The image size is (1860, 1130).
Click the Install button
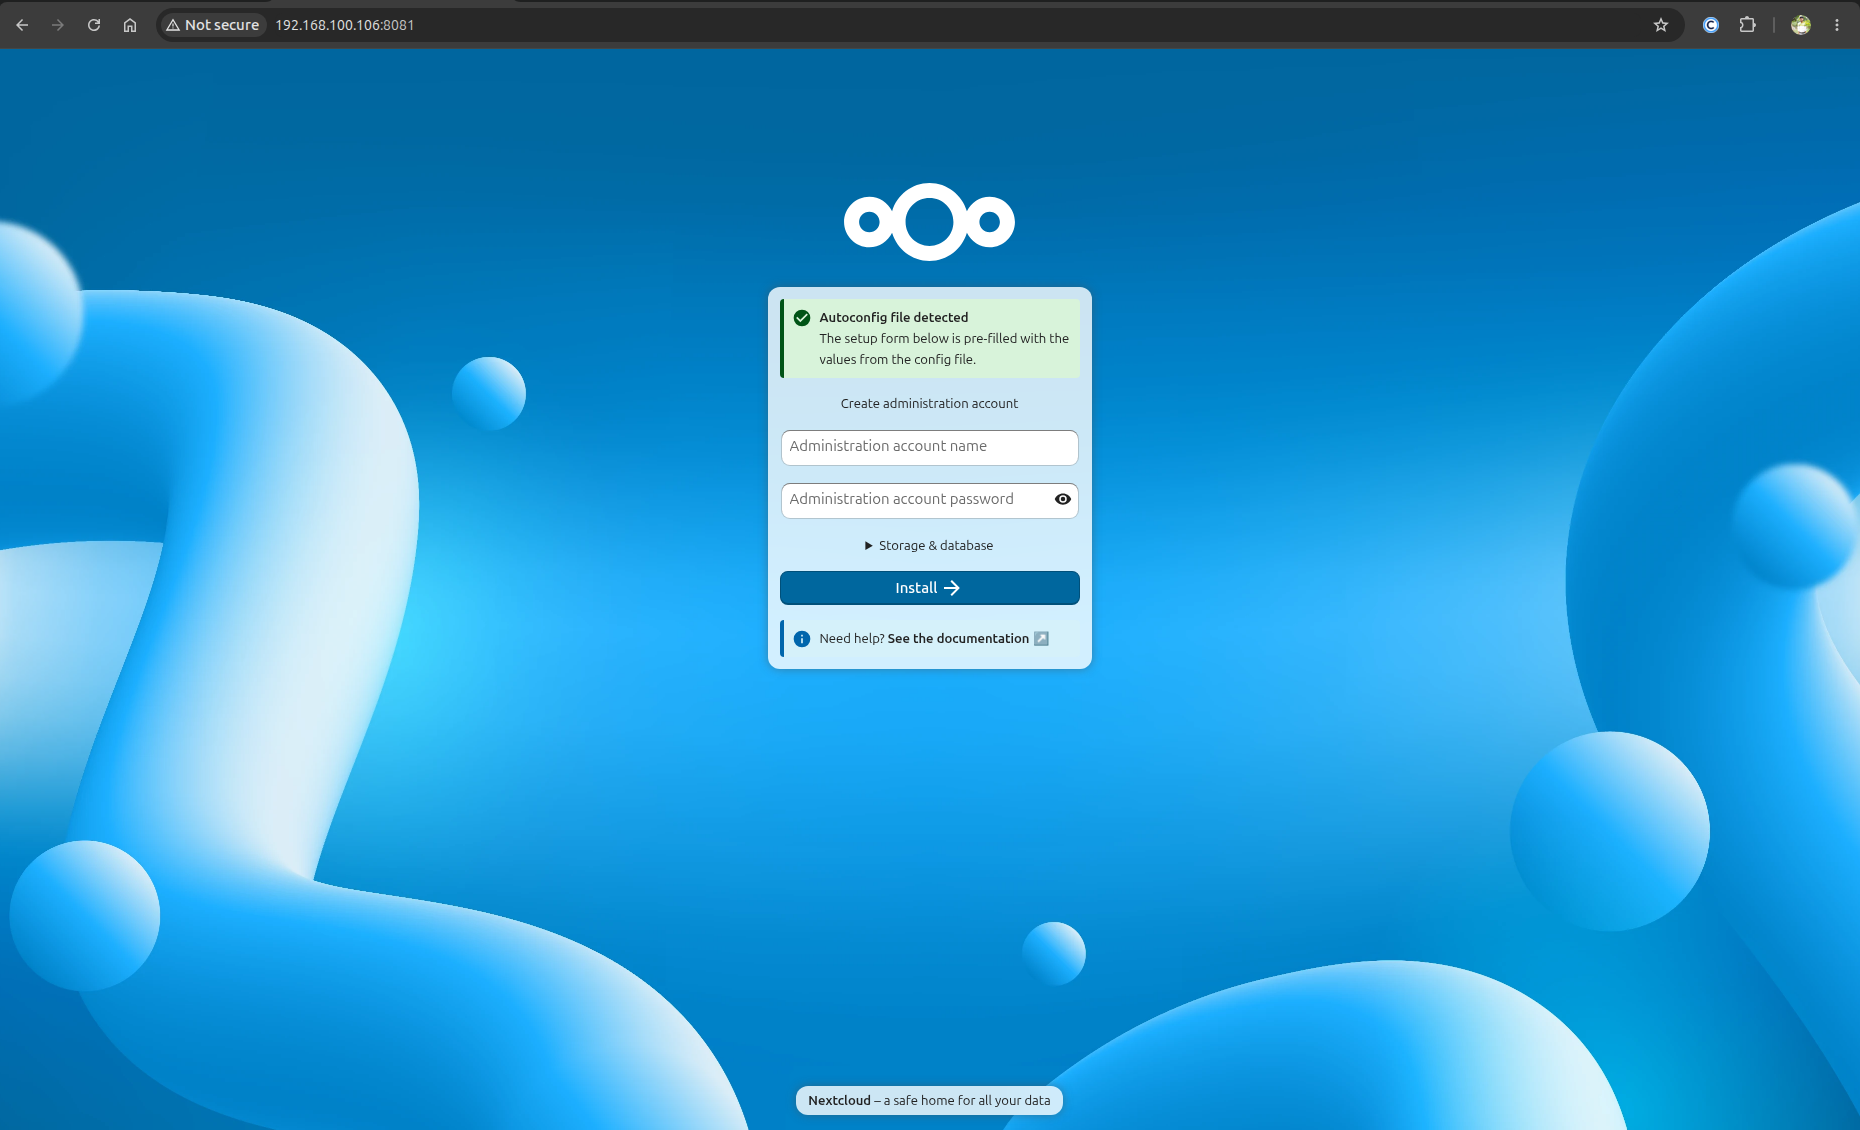930,588
